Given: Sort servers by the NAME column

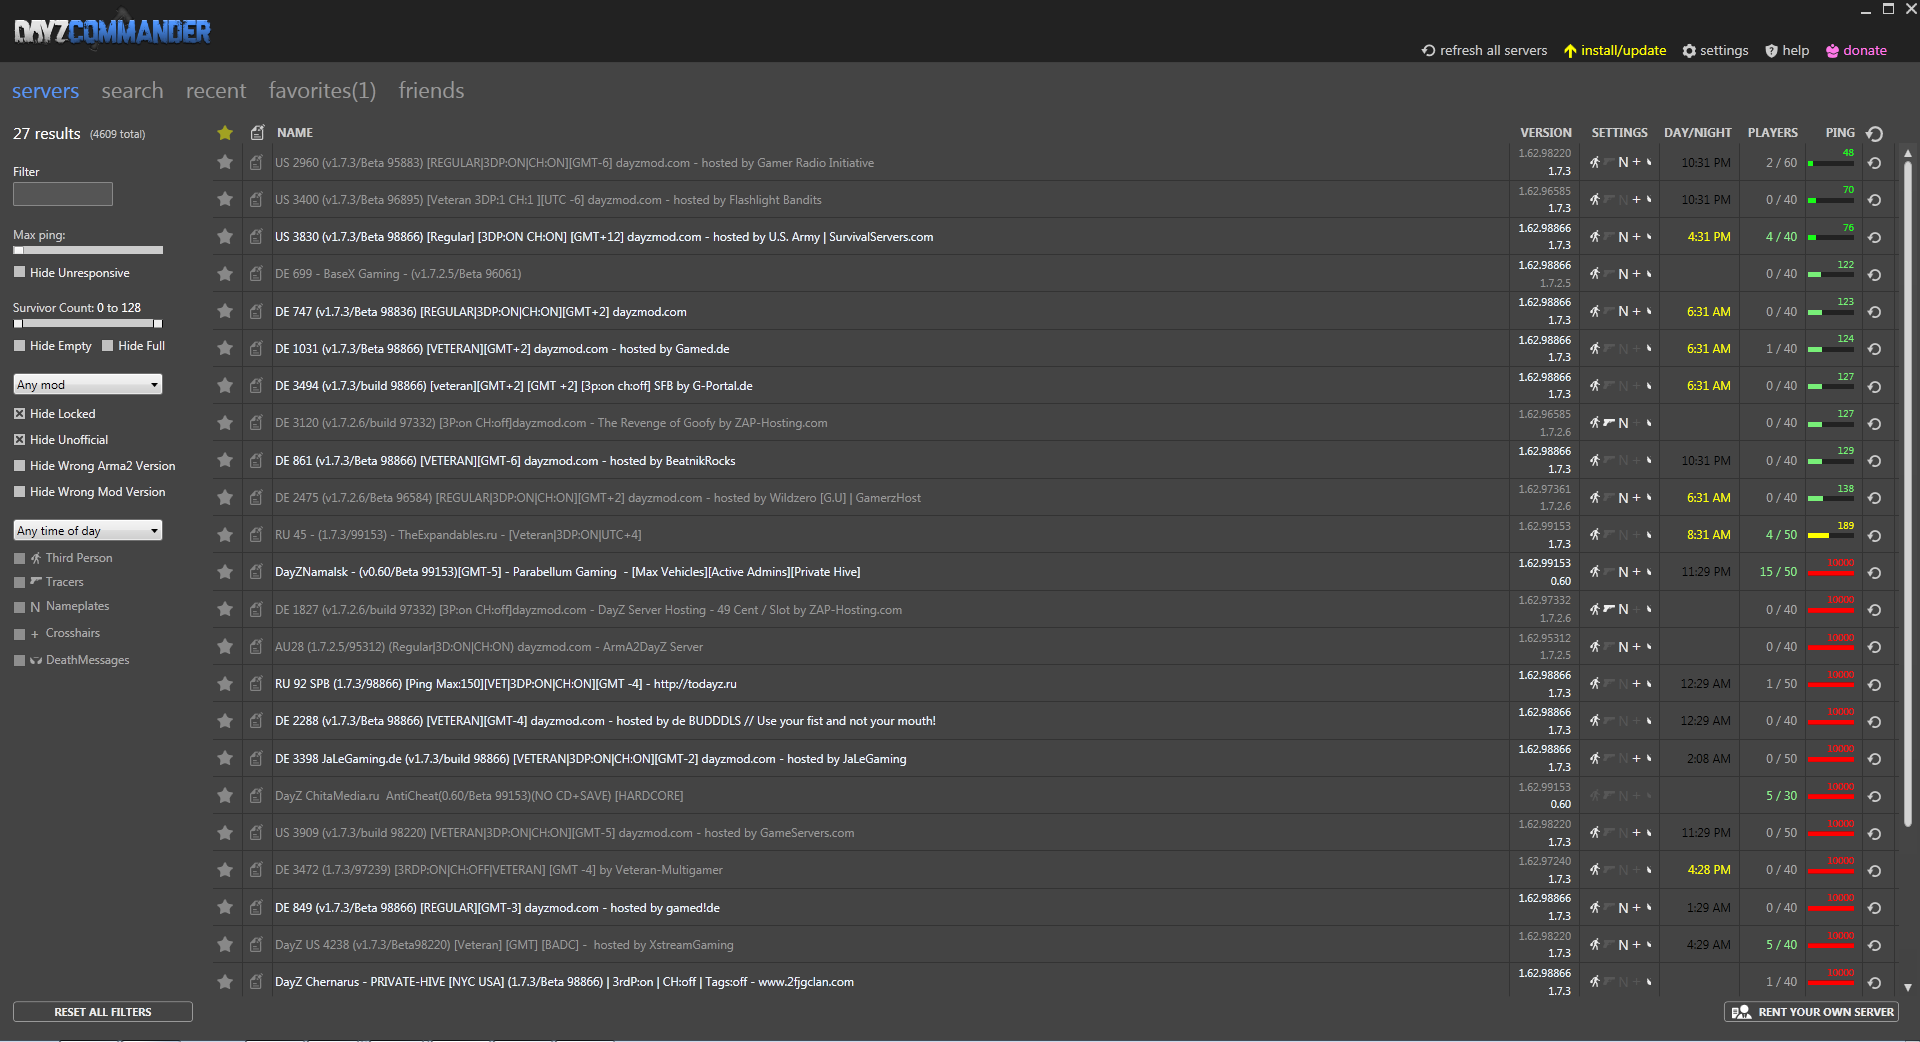Looking at the screenshot, I should coord(295,133).
